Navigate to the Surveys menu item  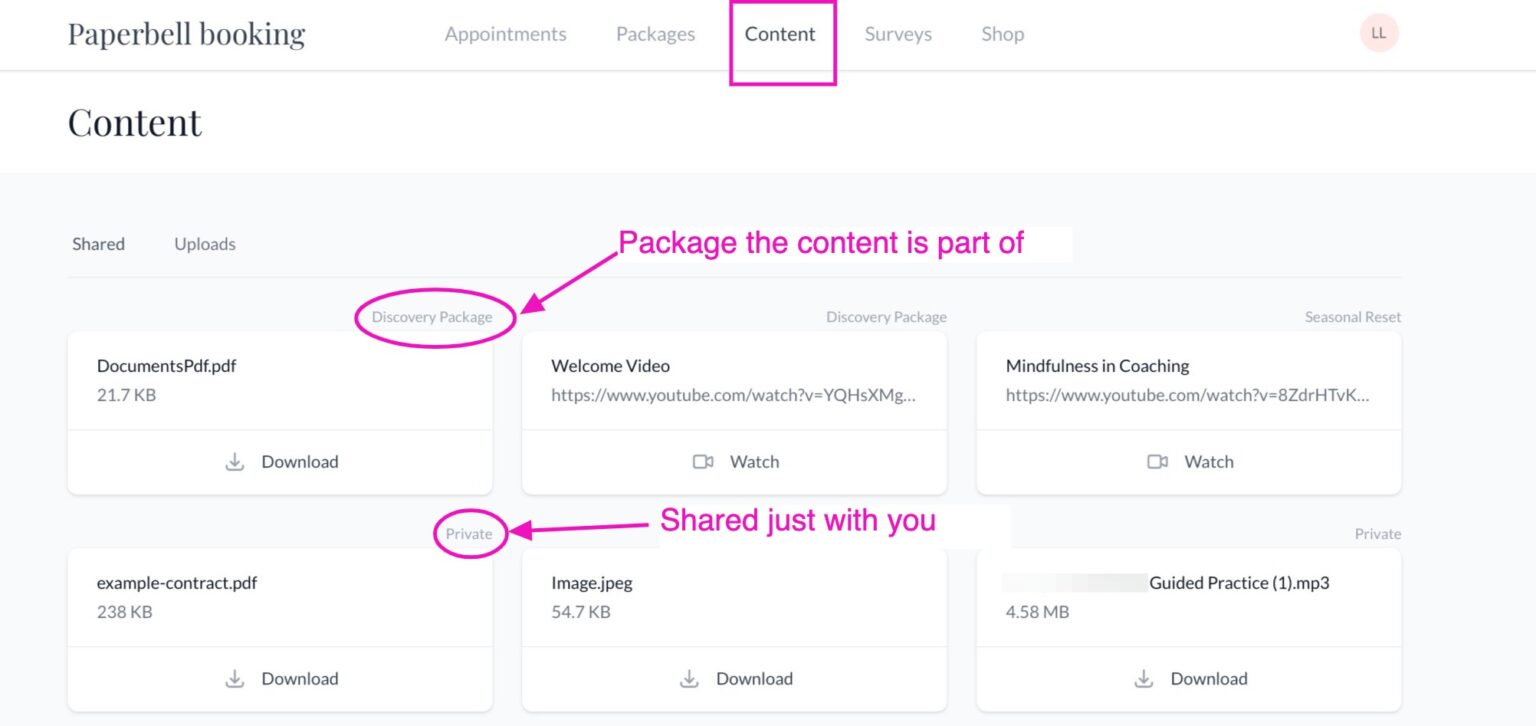point(897,33)
